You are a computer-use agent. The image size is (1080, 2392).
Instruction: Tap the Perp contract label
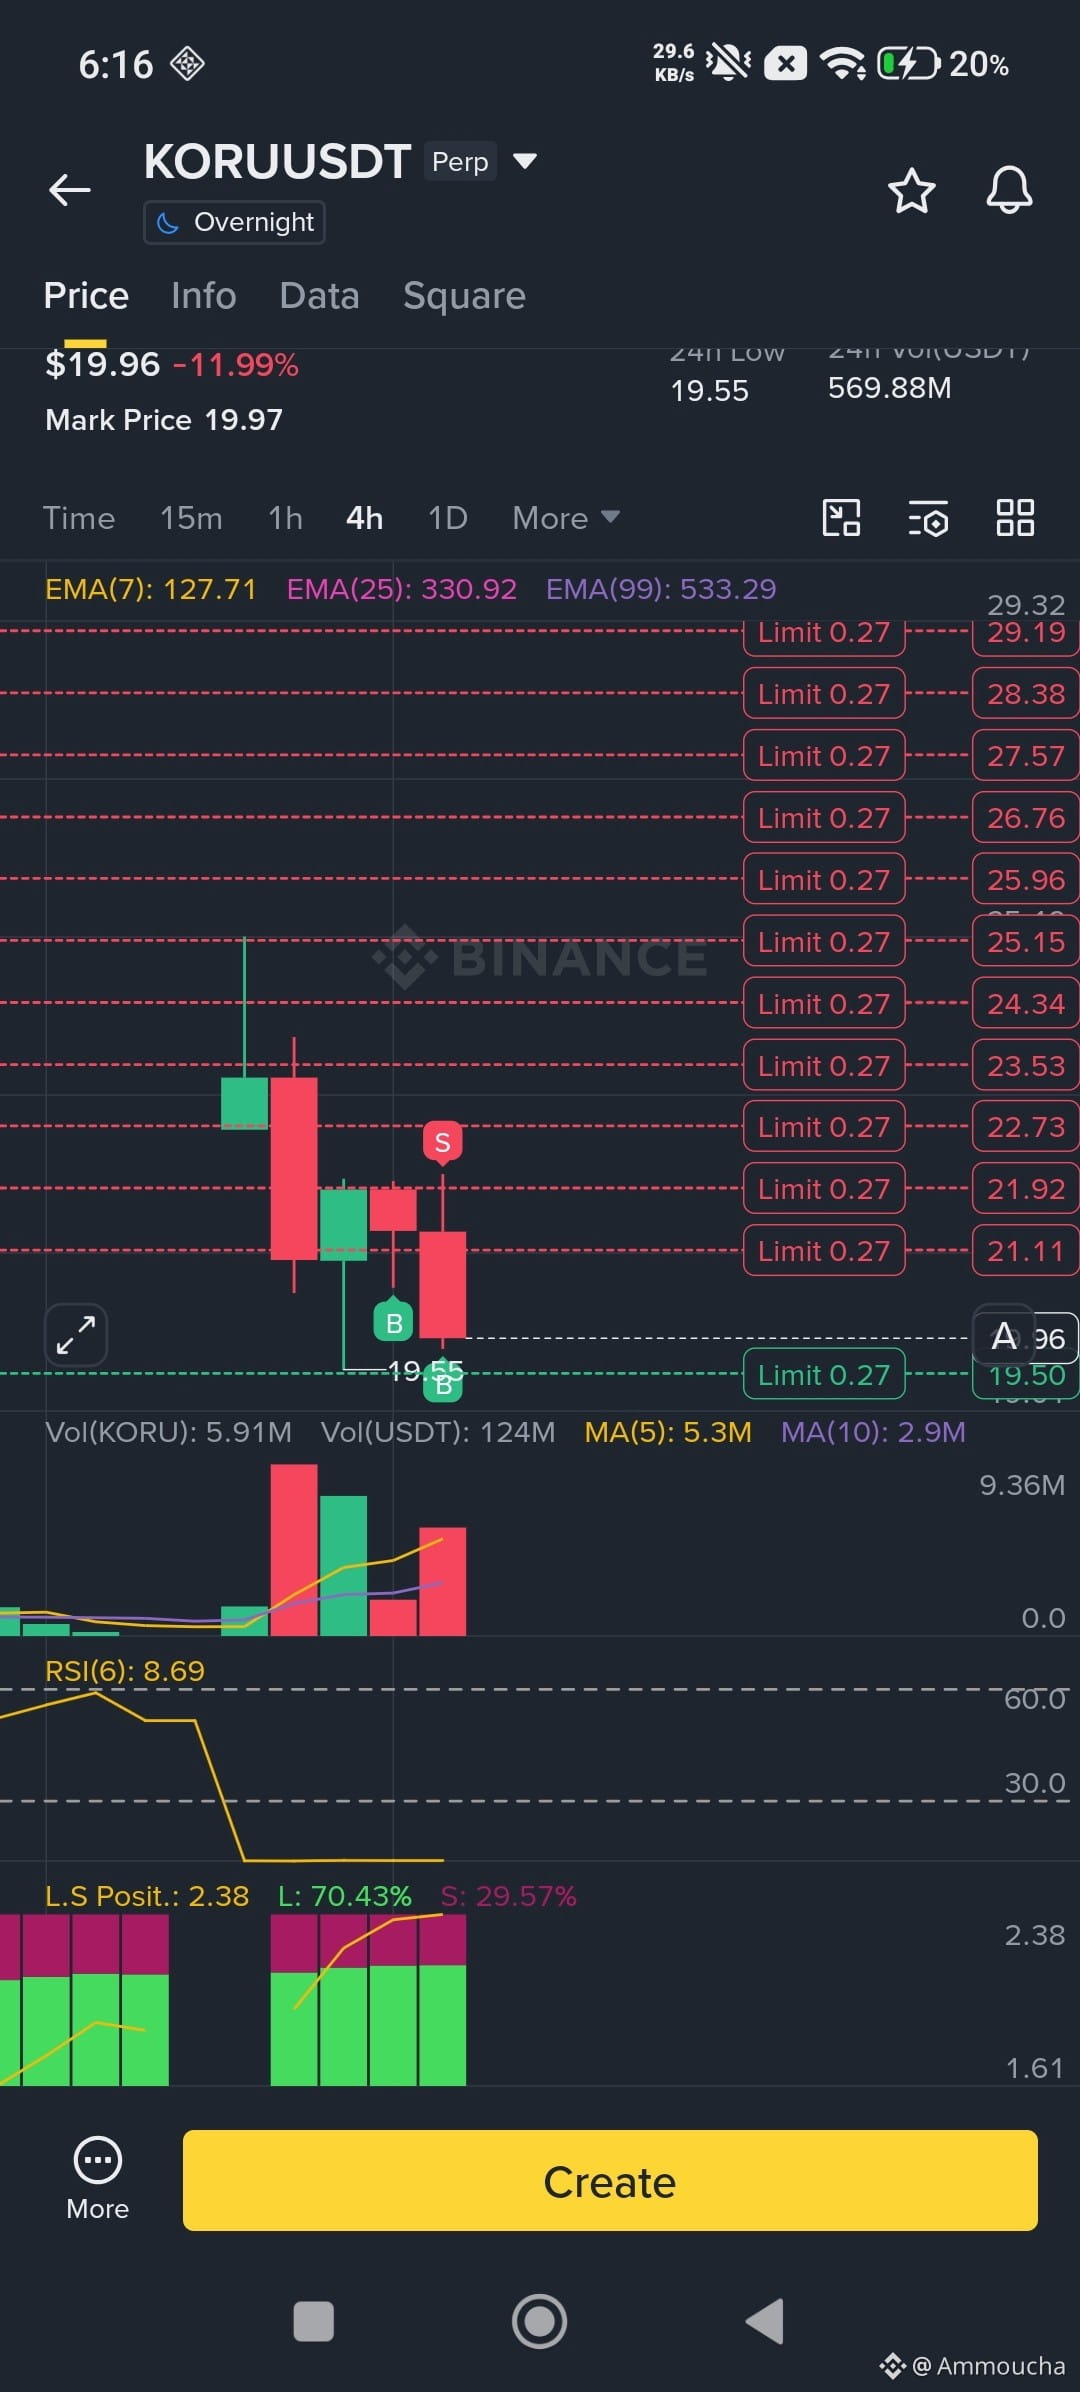click(x=460, y=162)
